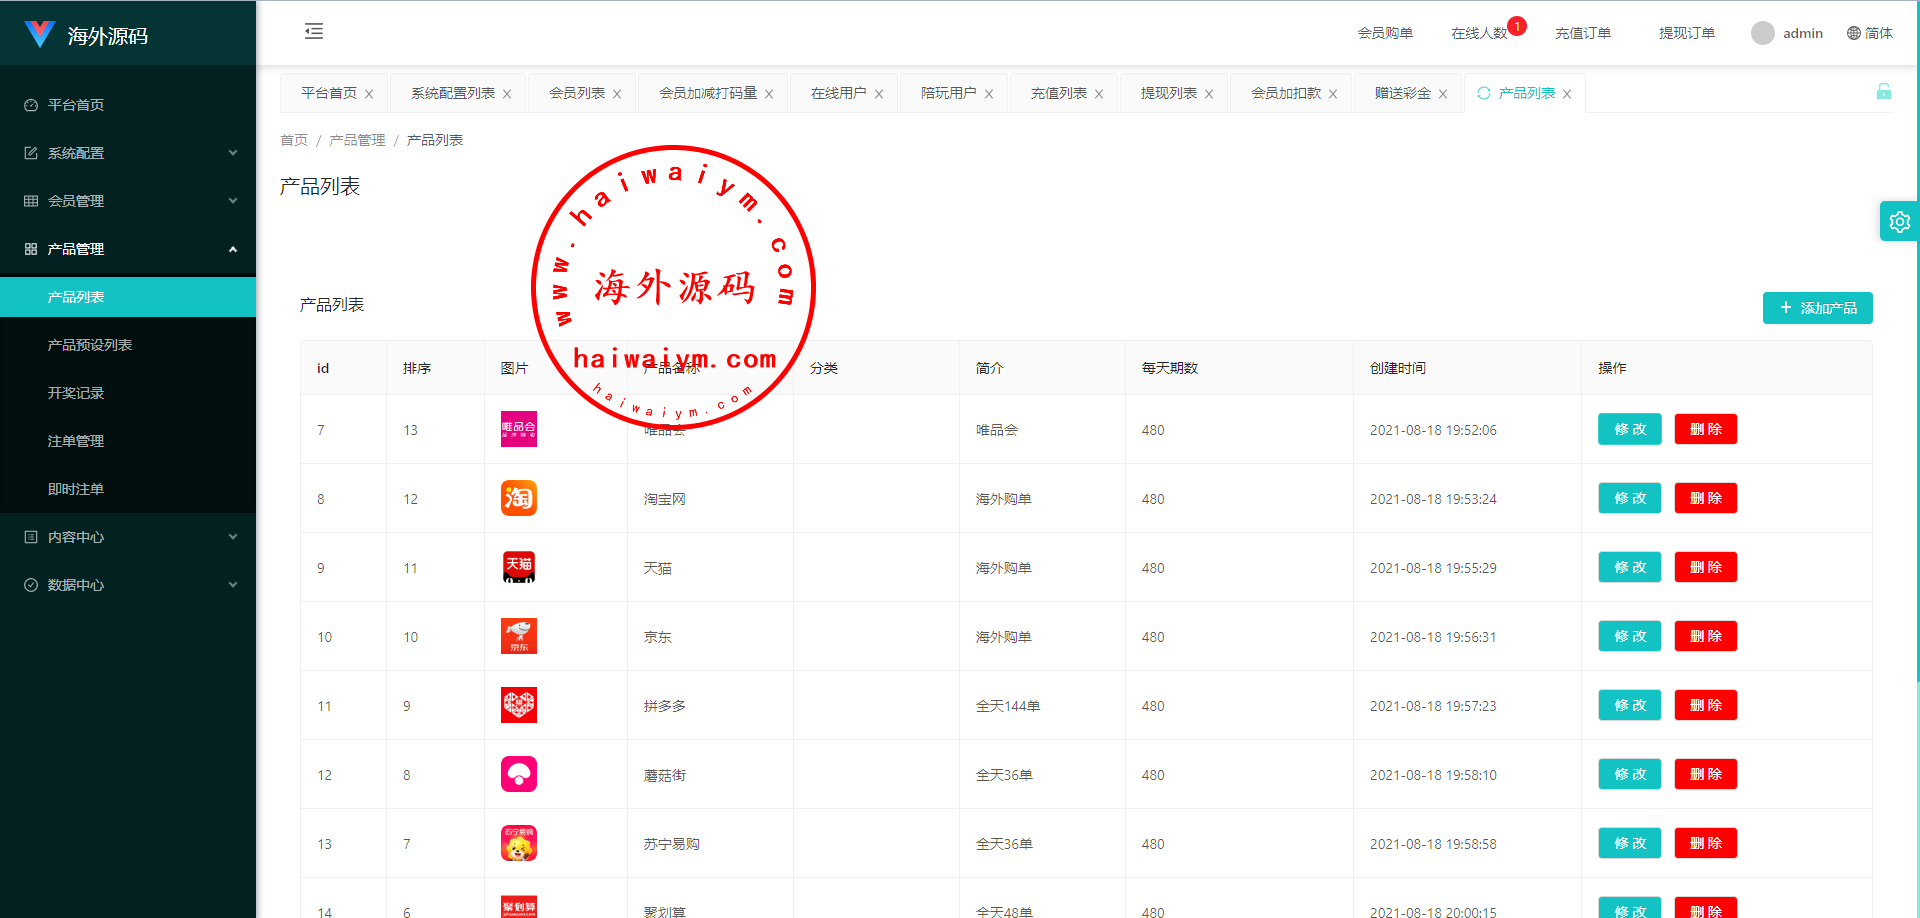The height and width of the screenshot is (918, 1920).
Task: Click the admin avatar icon
Action: 1762,33
